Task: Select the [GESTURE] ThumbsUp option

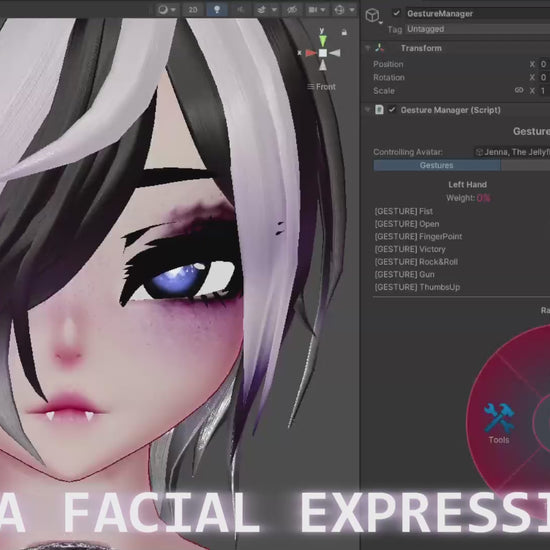Action: pyautogui.click(x=417, y=287)
